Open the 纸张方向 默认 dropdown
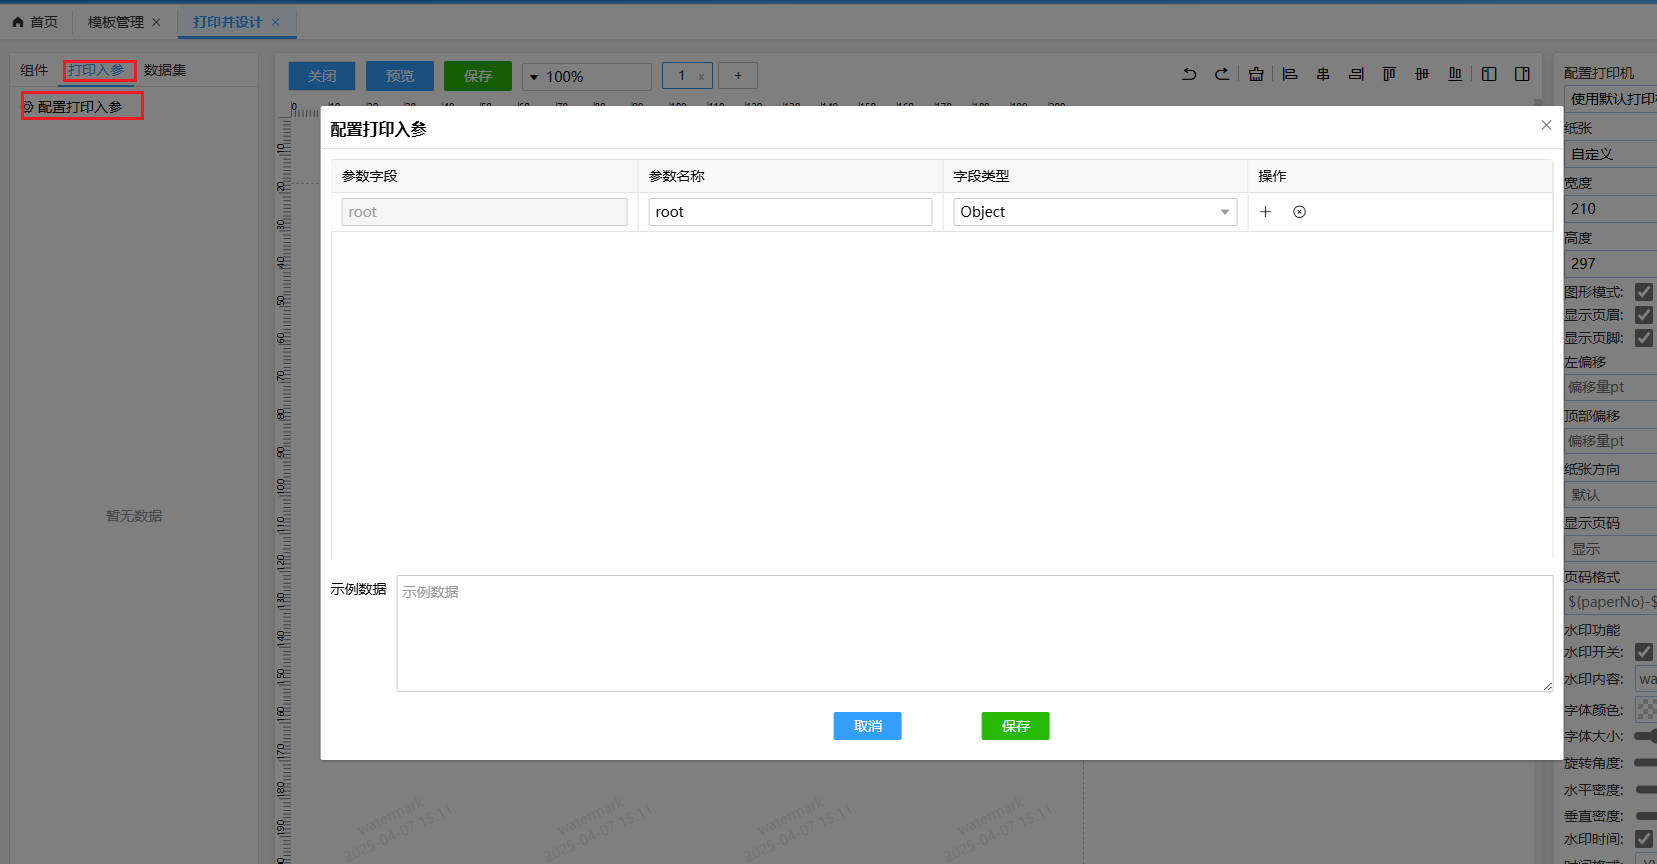The height and width of the screenshot is (864, 1657). [x=1610, y=495]
